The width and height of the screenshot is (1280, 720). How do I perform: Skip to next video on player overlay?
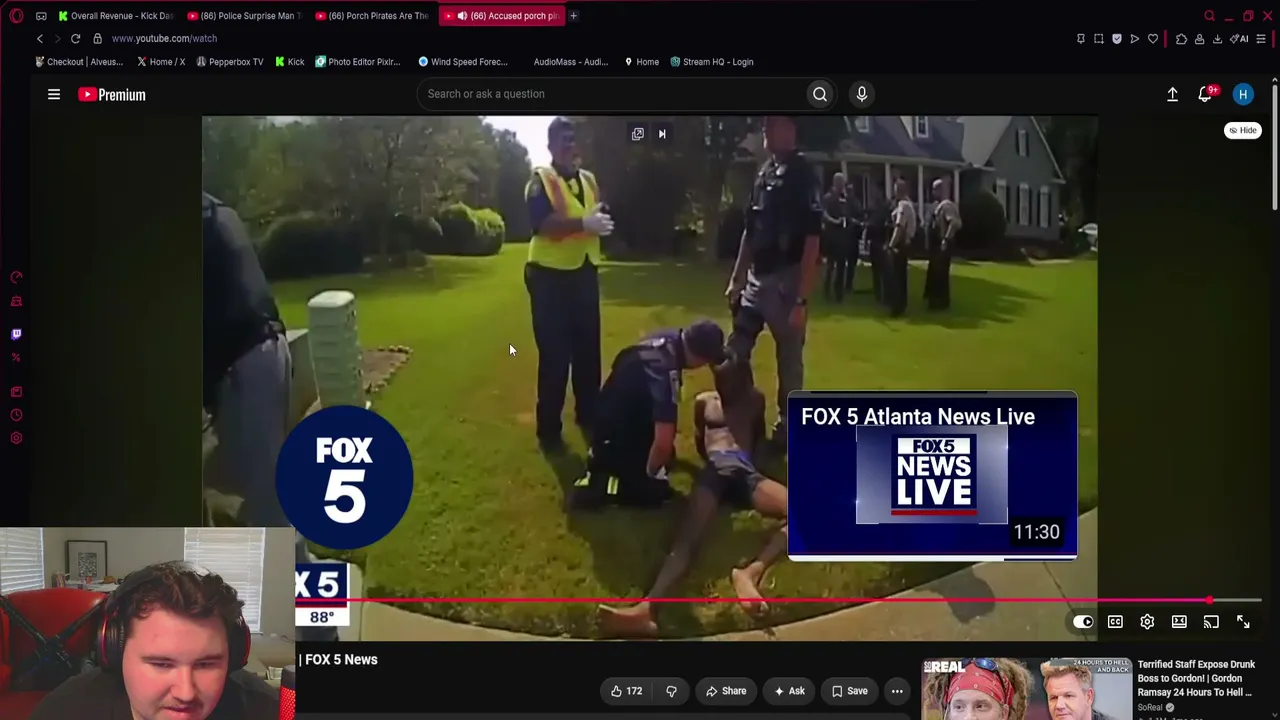pos(662,134)
